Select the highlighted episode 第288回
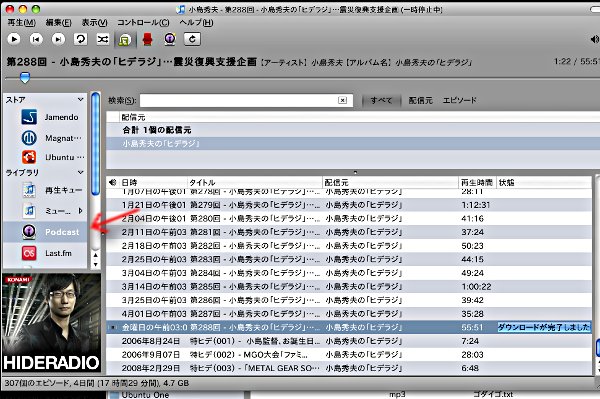Image resolution: width=600 pixels, height=399 pixels. coord(349,327)
